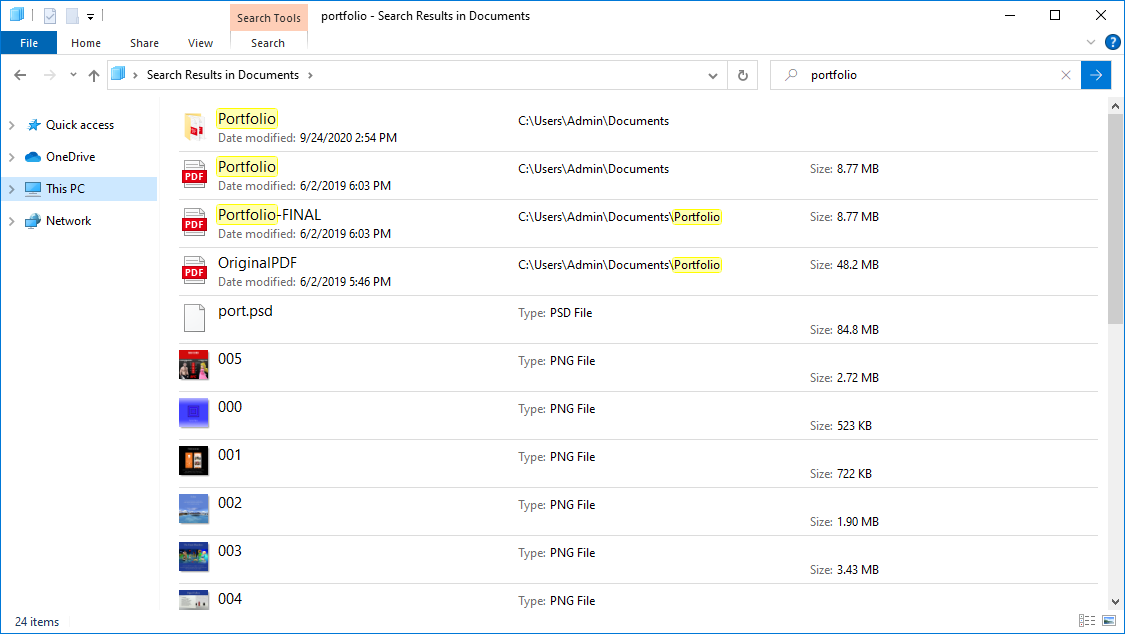Clear the search box with X
Screen dimensions: 1125x634
click(x=1066, y=75)
